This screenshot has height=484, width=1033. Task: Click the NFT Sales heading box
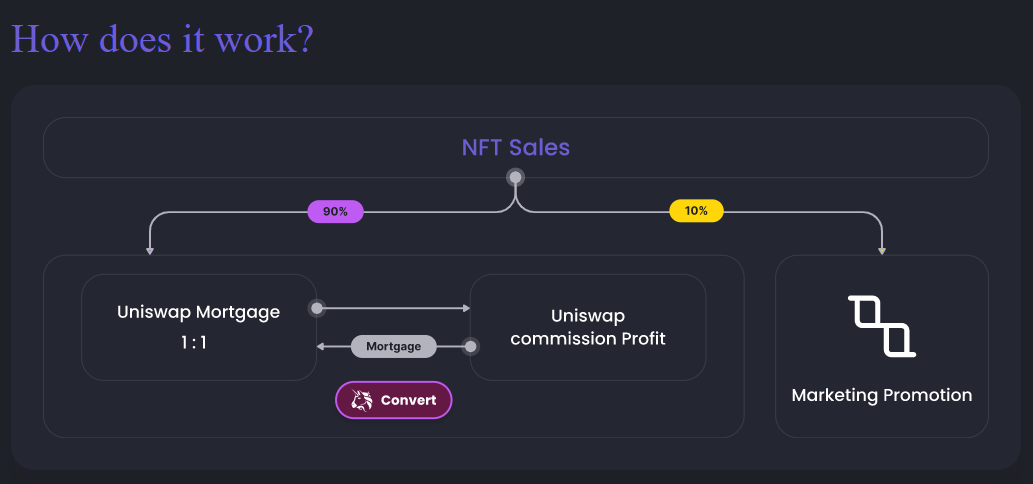click(516, 148)
